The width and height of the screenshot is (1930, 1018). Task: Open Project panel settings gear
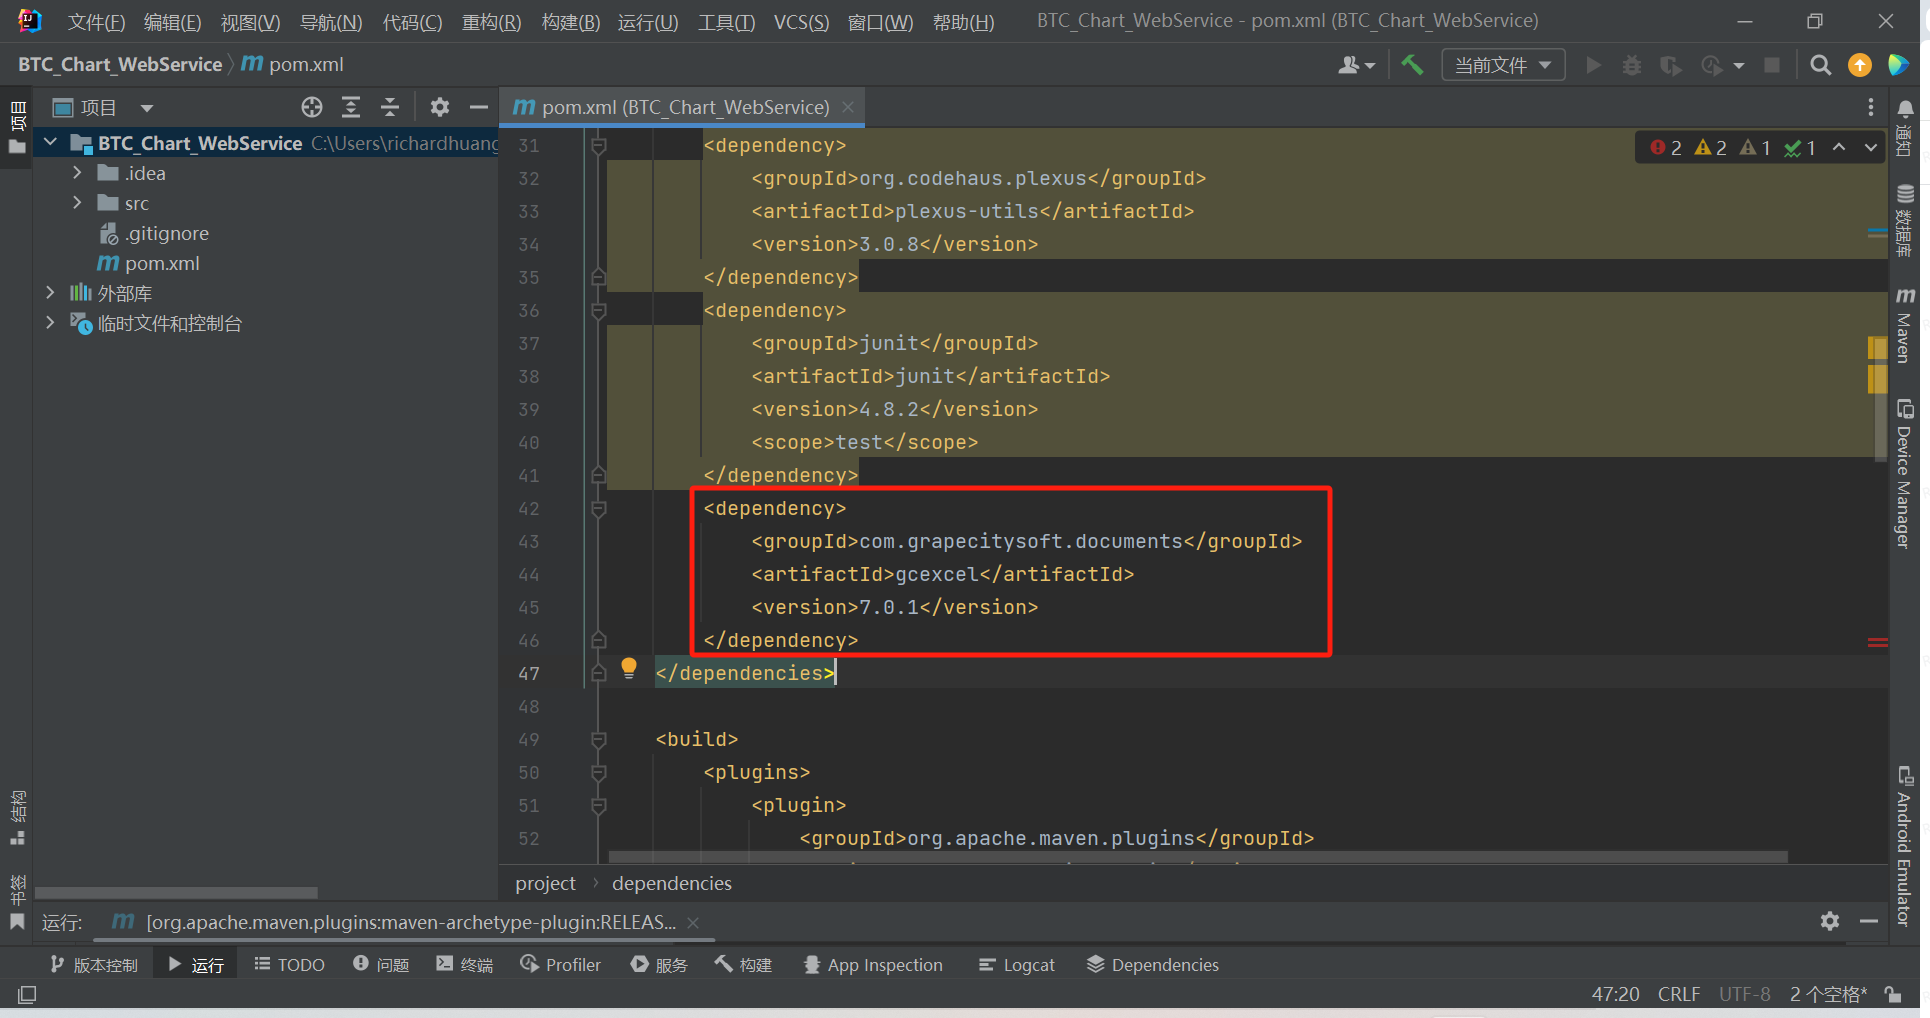439,107
